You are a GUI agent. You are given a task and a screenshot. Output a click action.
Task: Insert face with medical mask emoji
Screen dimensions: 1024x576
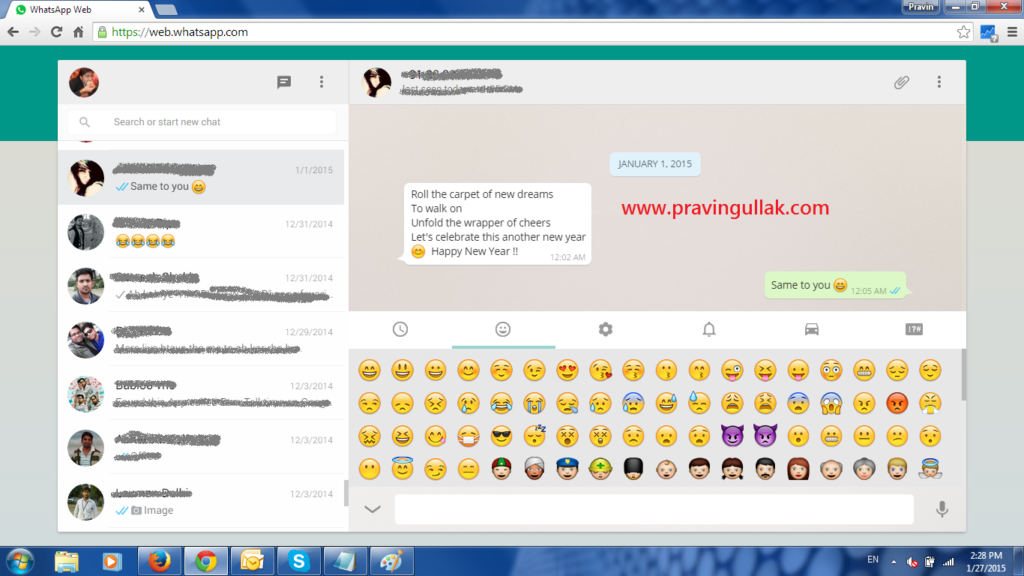click(468, 436)
